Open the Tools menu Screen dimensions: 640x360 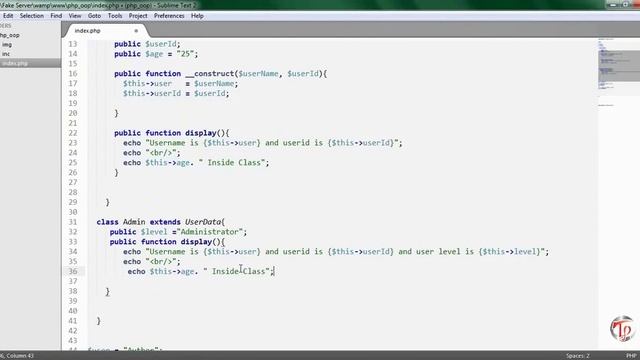click(115, 16)
